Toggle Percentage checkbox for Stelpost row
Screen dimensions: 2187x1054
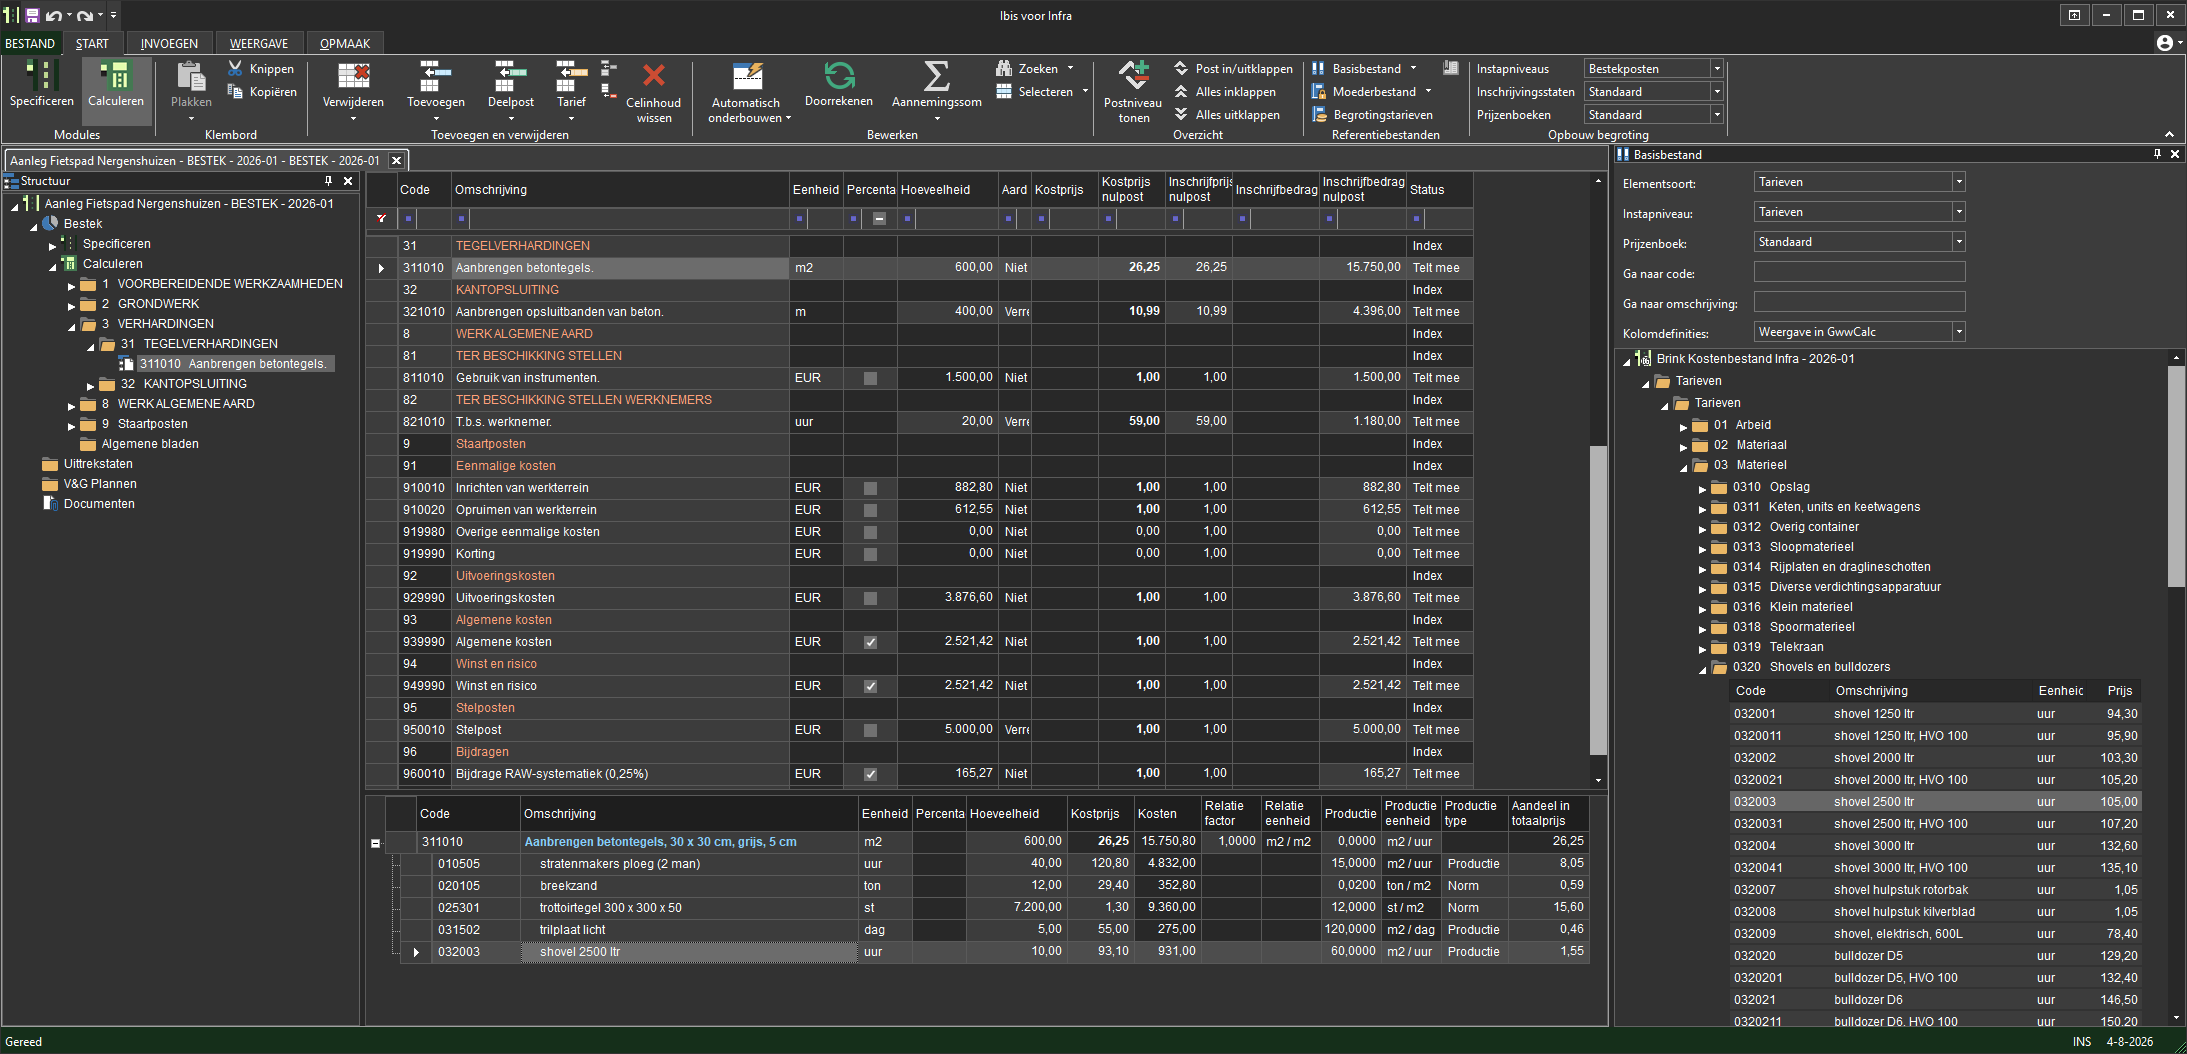click(870, 730)
